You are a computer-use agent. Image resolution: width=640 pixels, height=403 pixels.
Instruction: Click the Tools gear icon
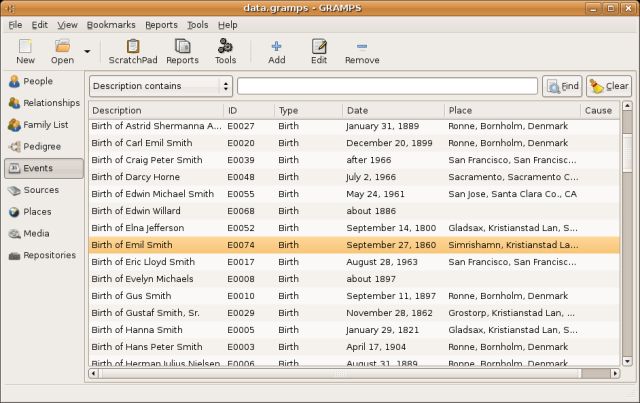click(225, 51)
